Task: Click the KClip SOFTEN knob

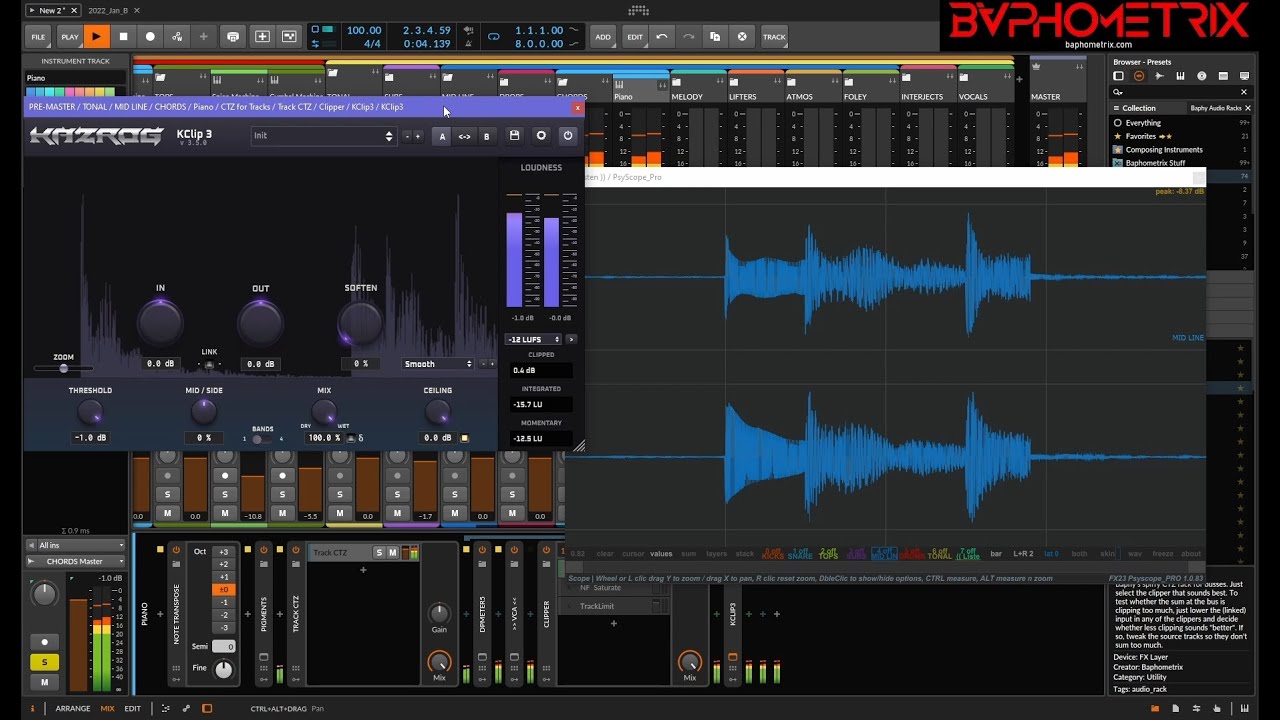Action: tap(360, 323)
